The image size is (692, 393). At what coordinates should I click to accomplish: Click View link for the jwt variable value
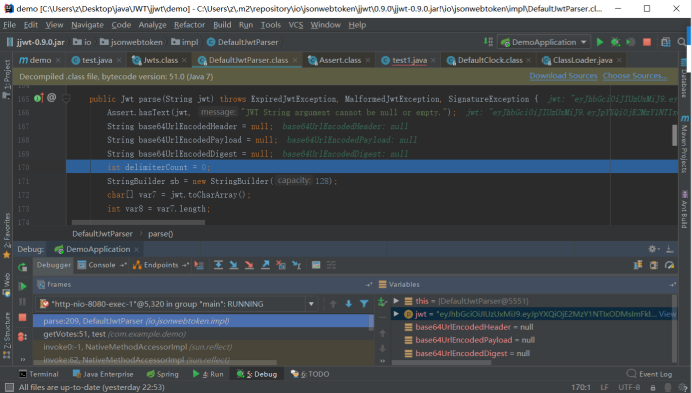coord(667,314)
